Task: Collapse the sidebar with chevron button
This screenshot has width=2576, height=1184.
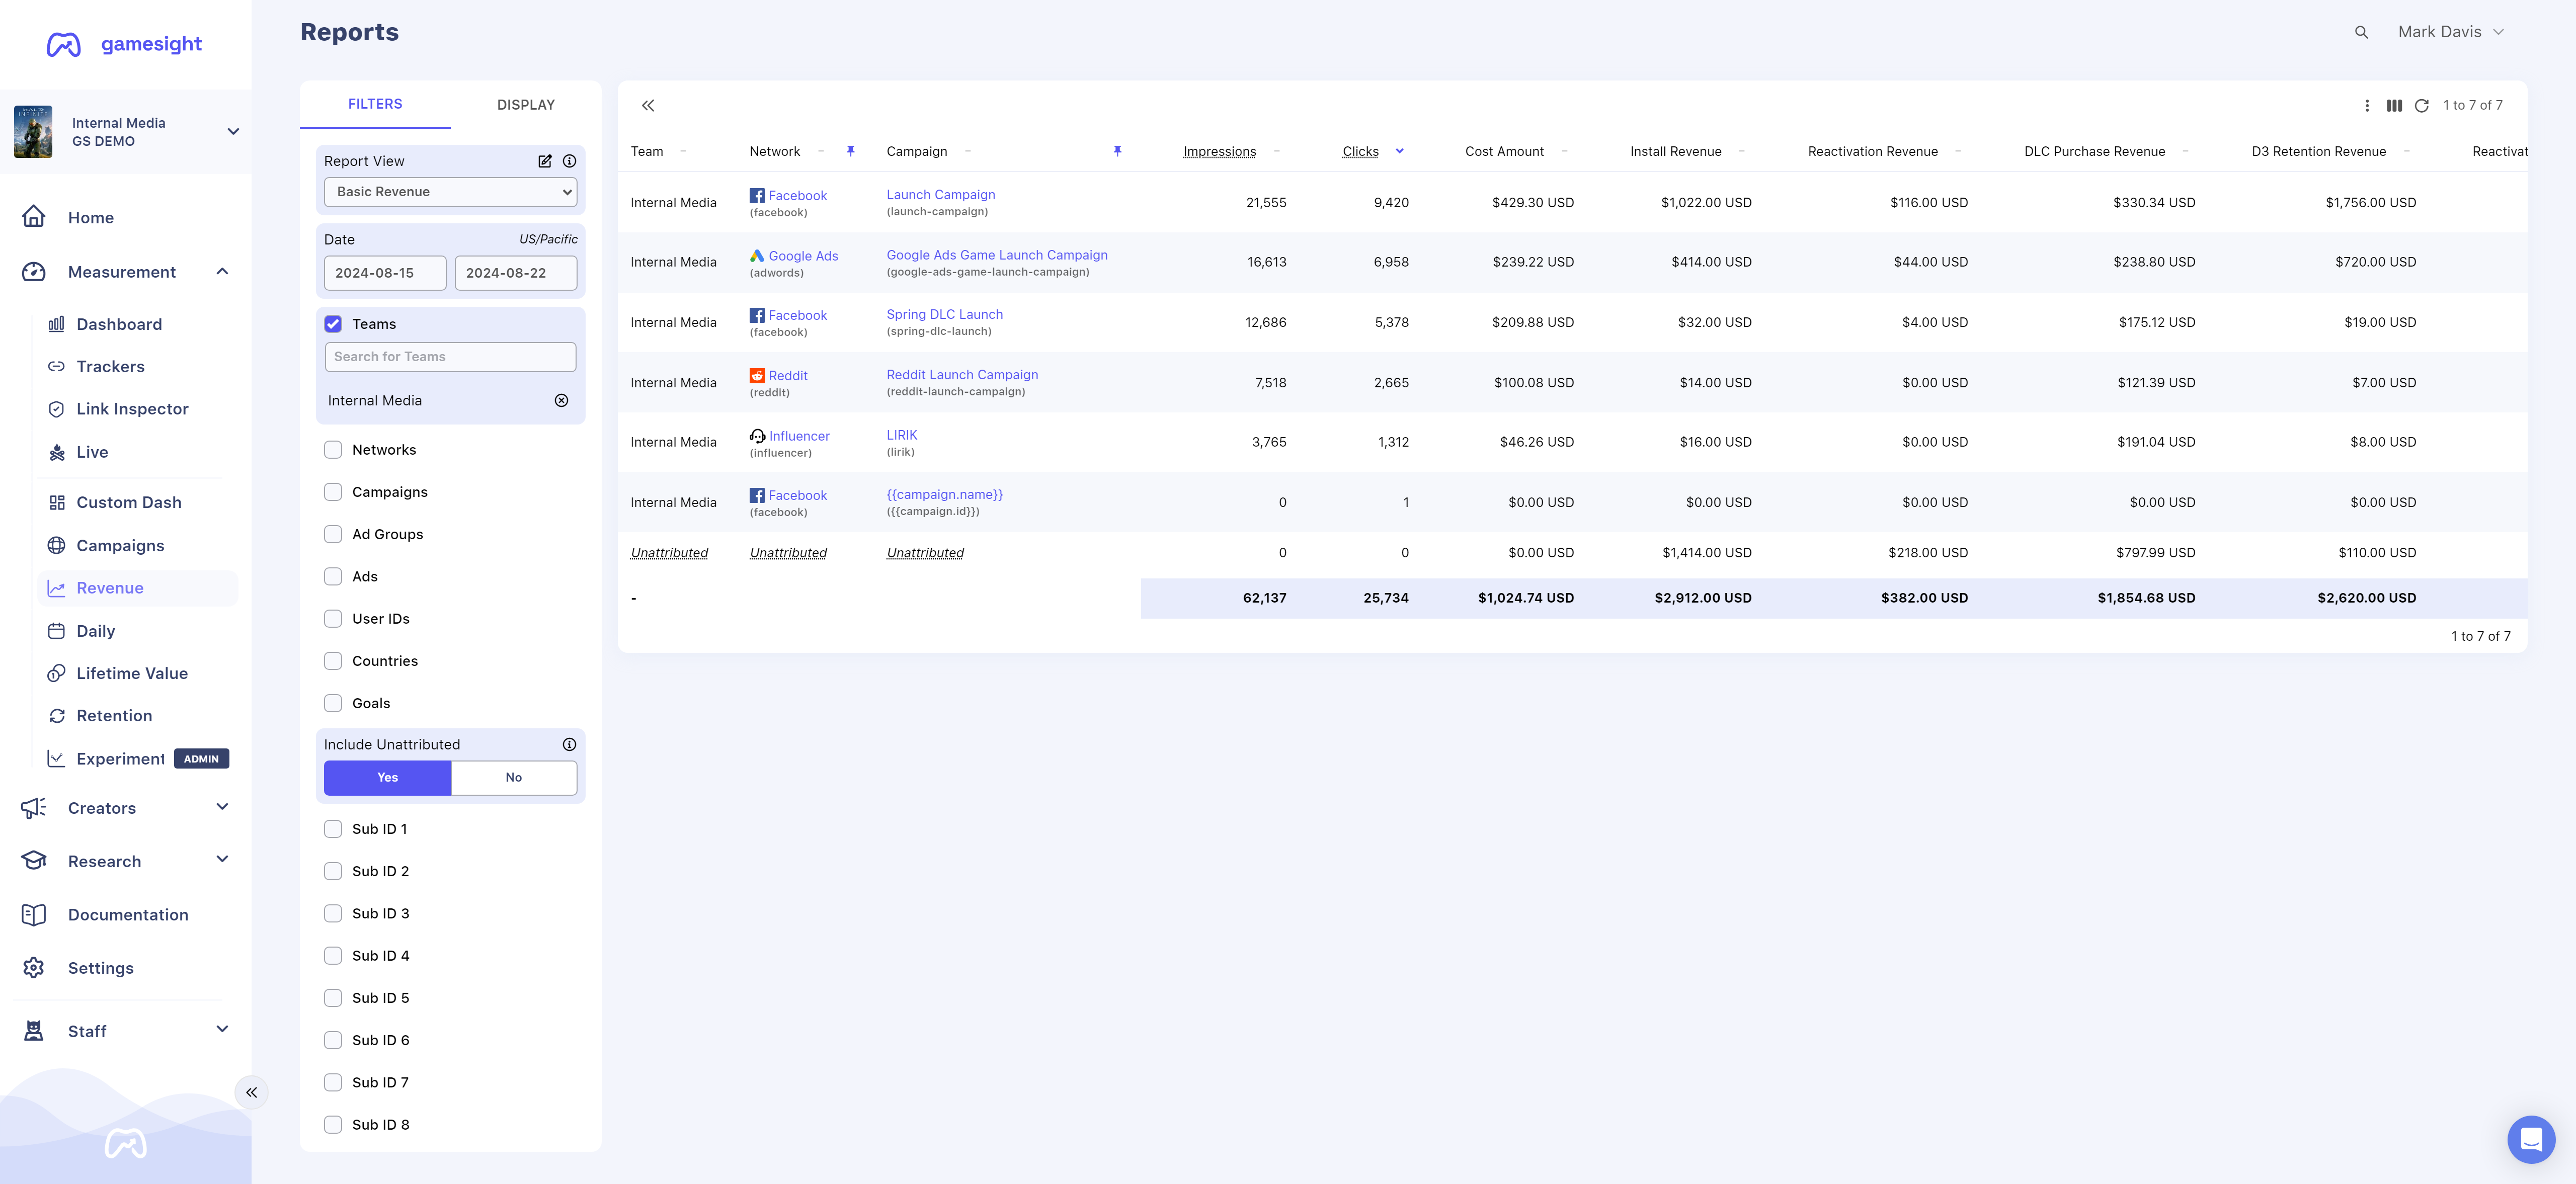Action: pos(251,1092)
